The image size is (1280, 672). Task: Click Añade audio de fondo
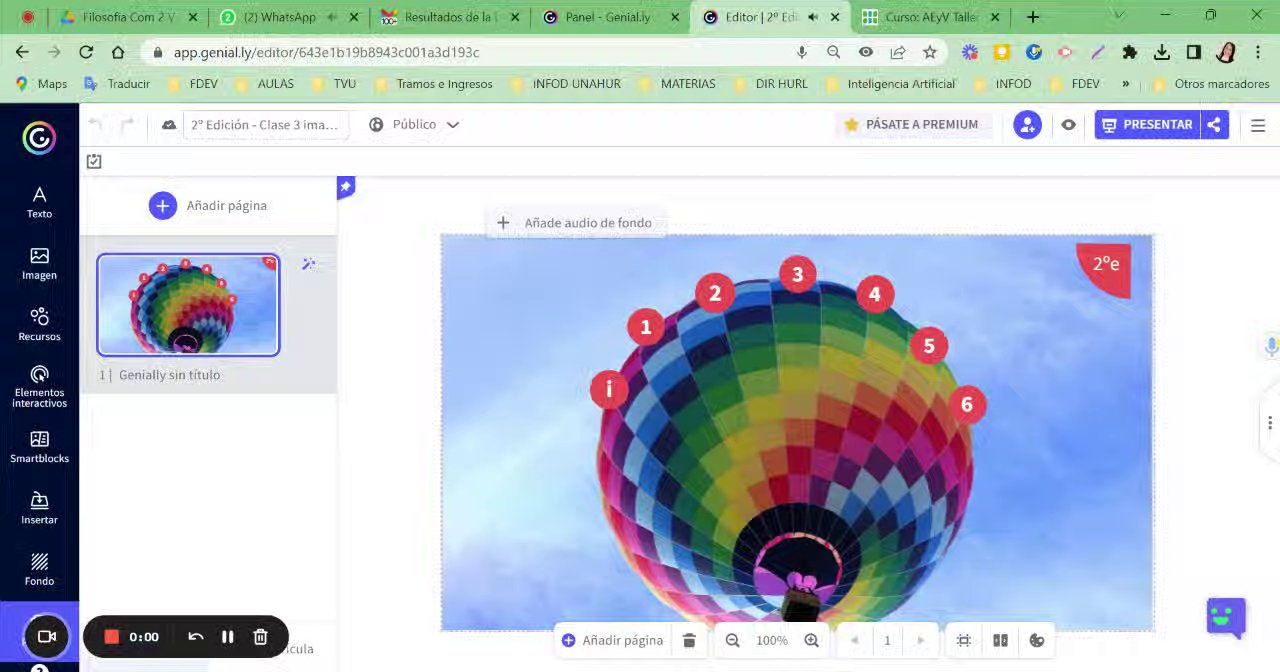[576, 223]
